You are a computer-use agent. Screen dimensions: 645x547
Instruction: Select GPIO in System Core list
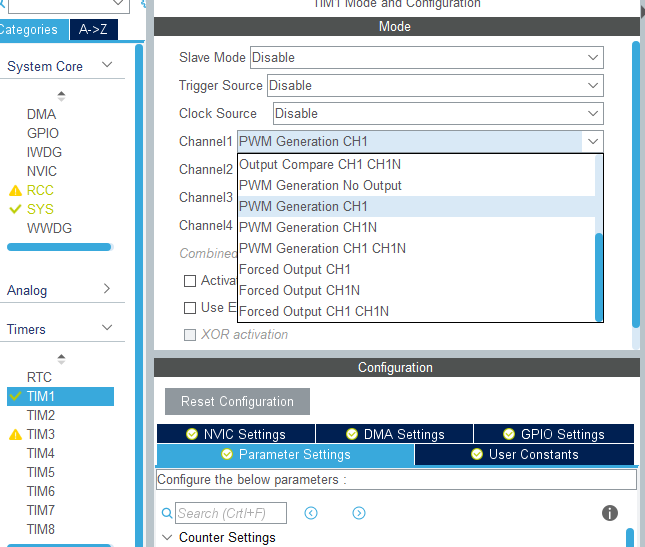(x=43, y=133)
